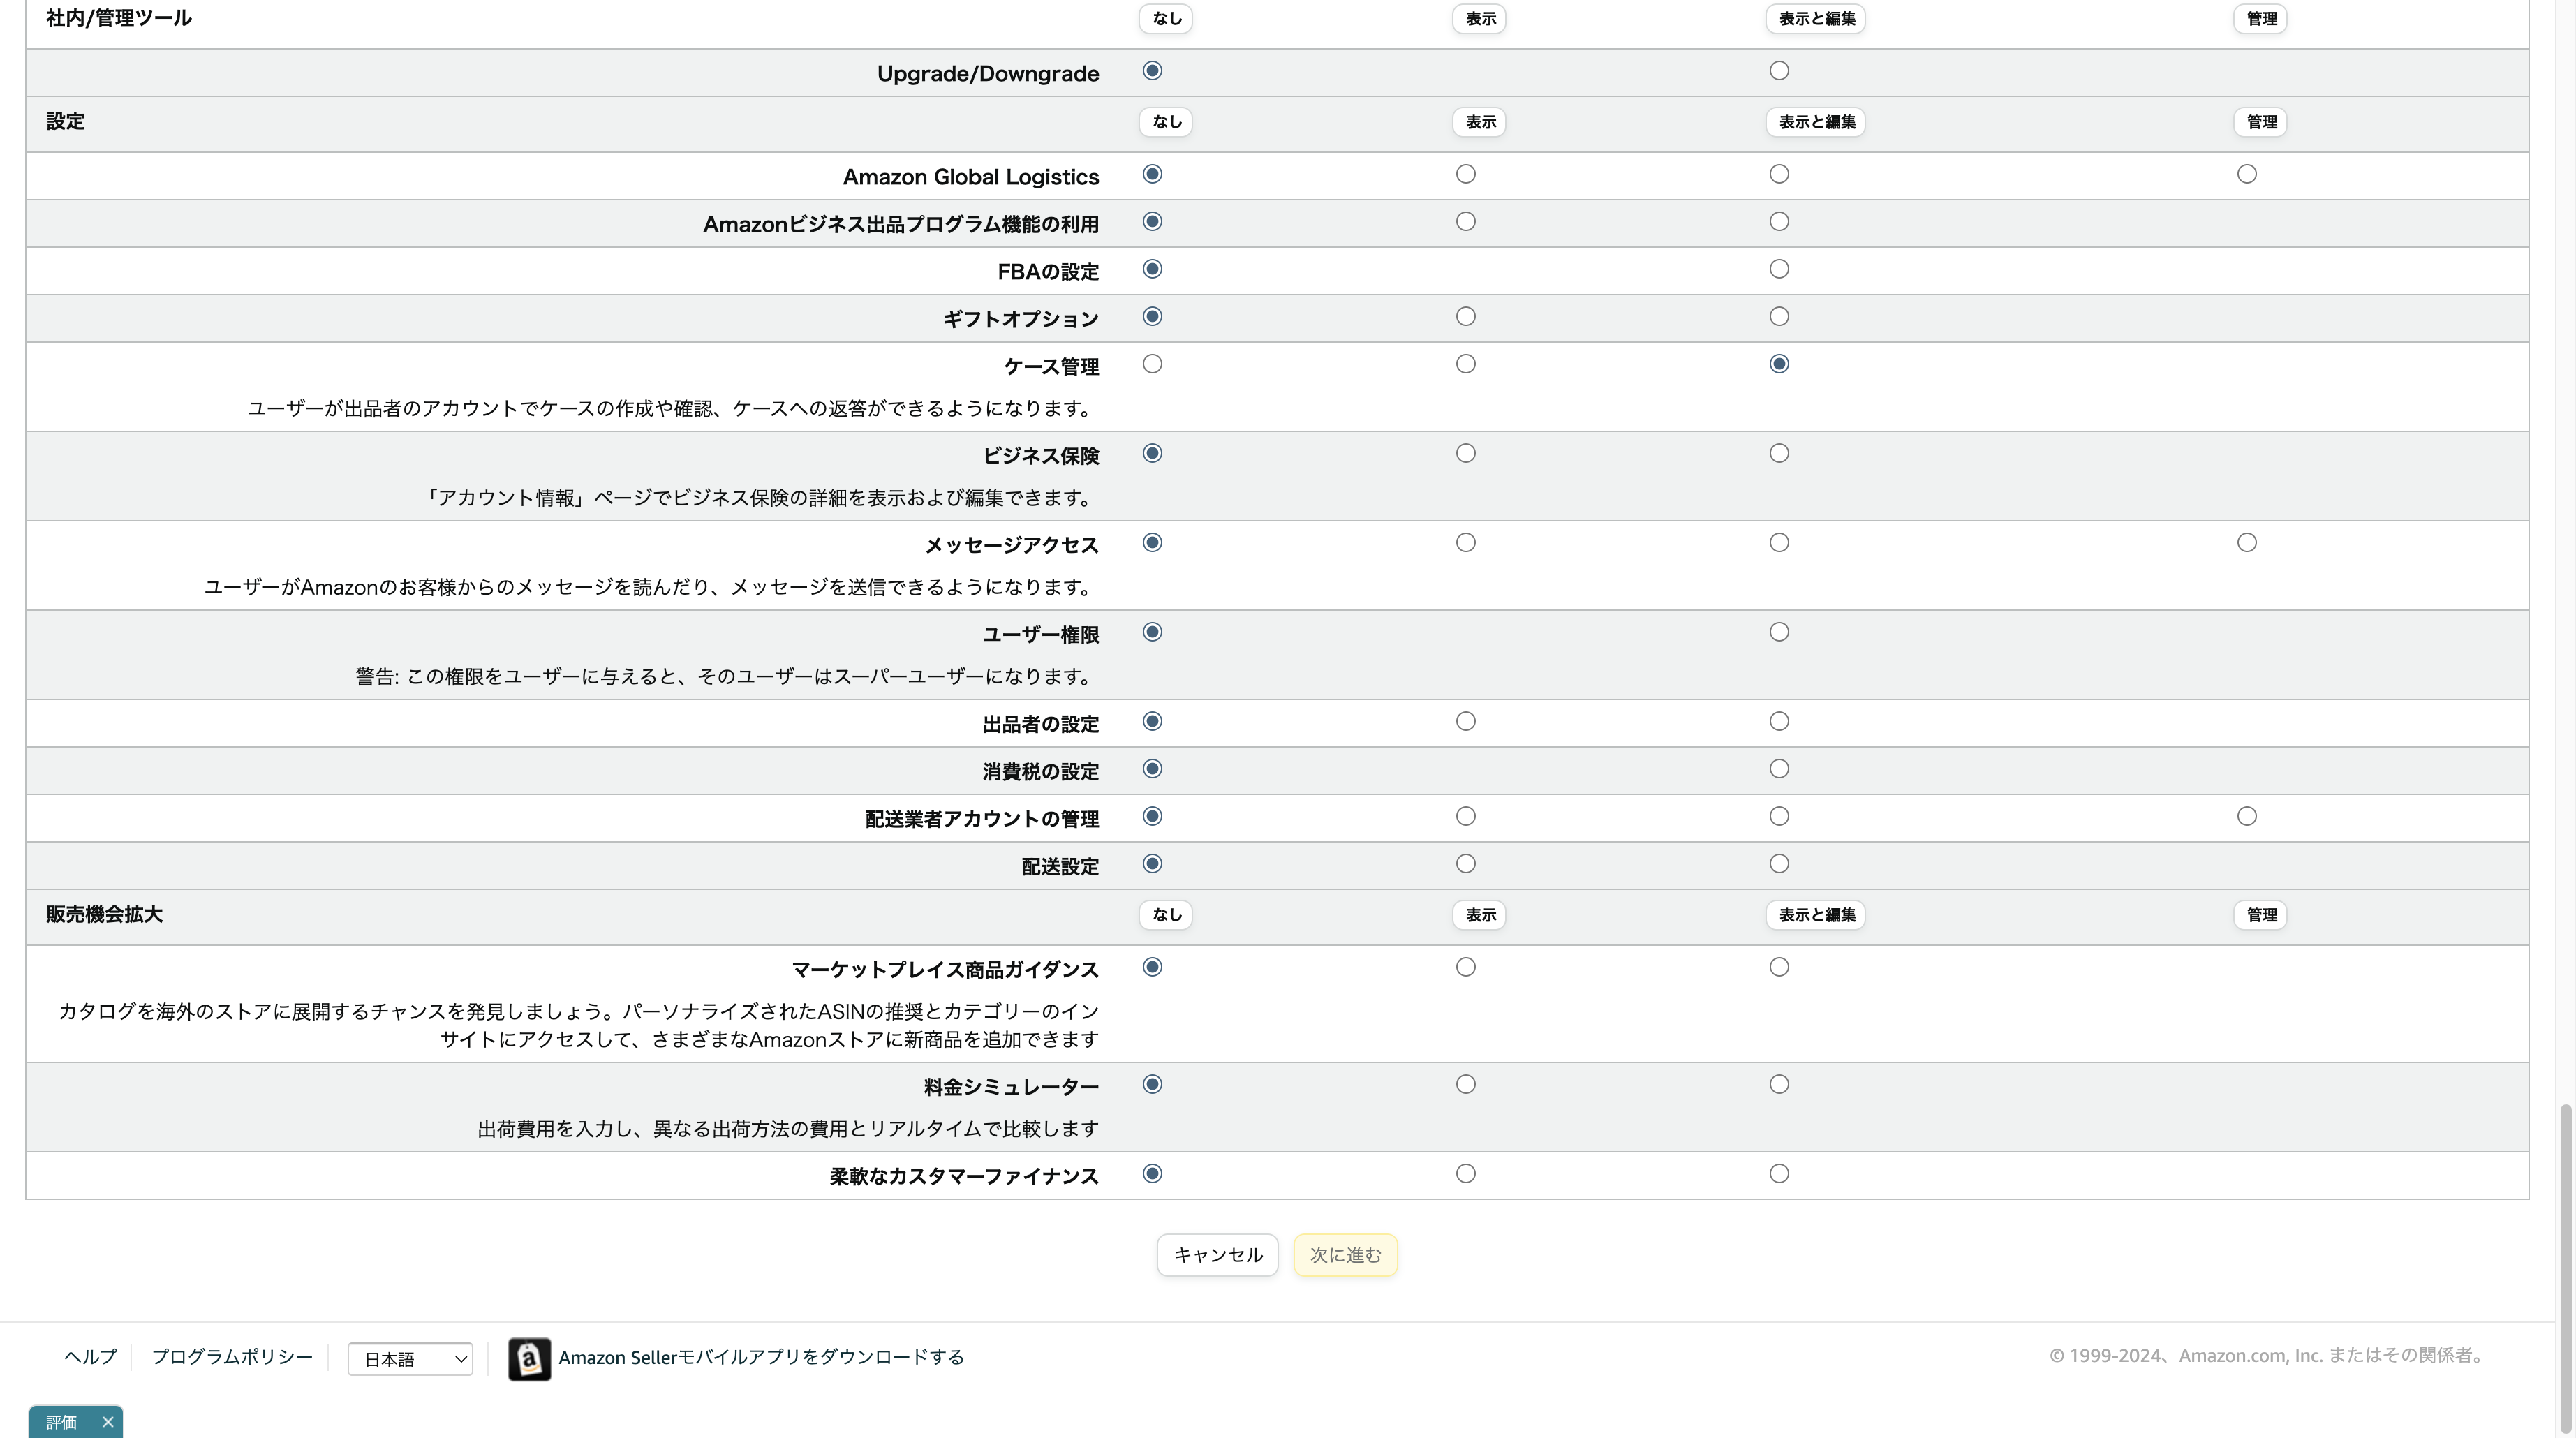The height and width of the screenshot is (1438, 2576).
Task: Click なし column button in 設定 header
Action: 1166,122
